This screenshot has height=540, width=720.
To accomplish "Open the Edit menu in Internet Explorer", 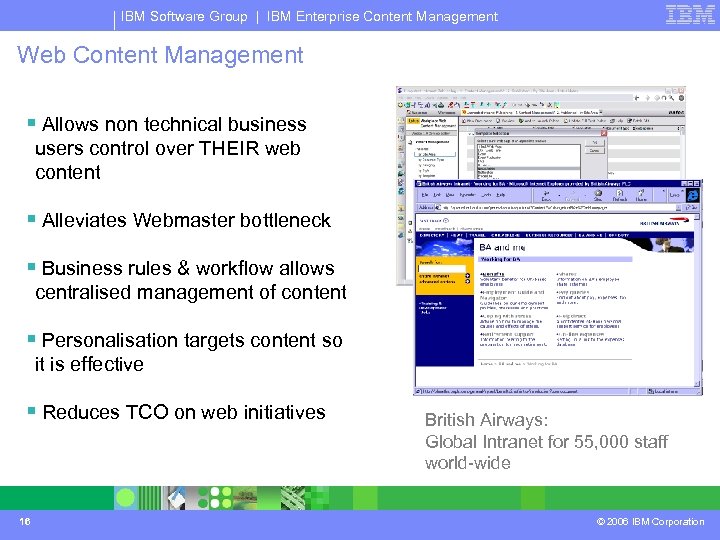I will coord(437,195).
